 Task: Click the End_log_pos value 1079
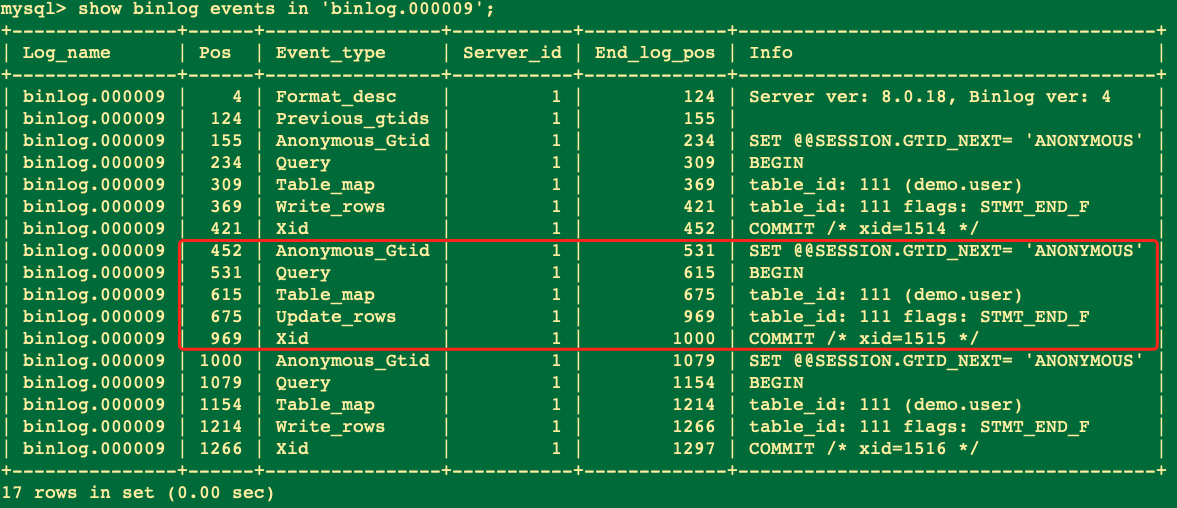click(x=694, y=360)
